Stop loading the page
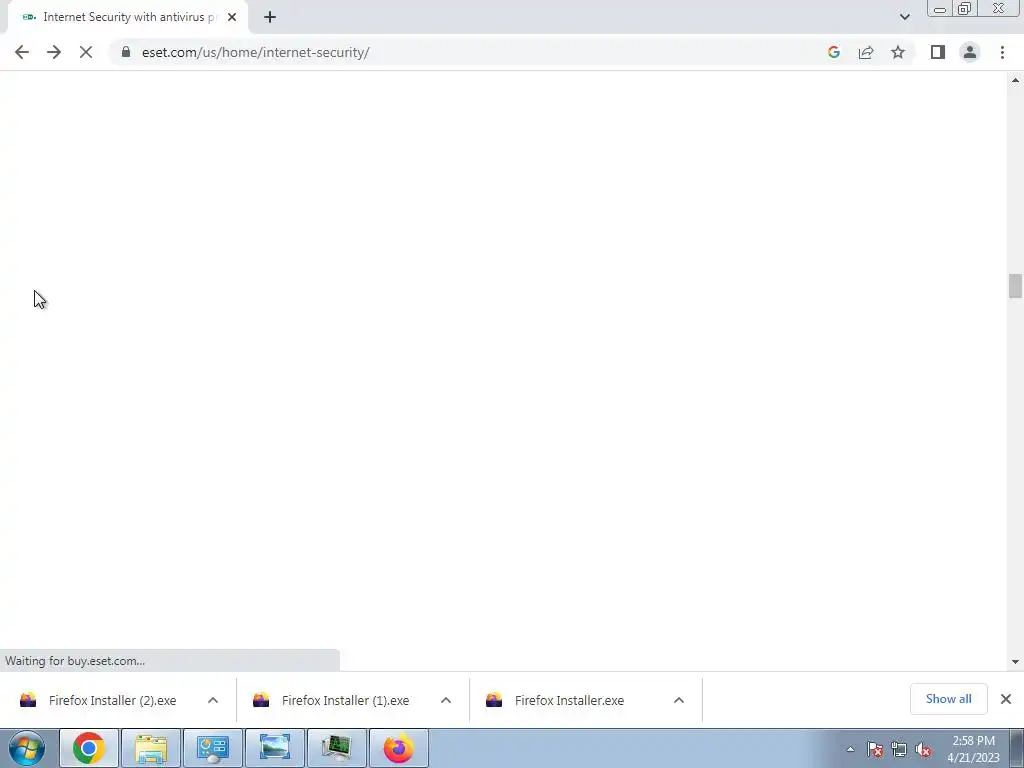 click(86, 52)
